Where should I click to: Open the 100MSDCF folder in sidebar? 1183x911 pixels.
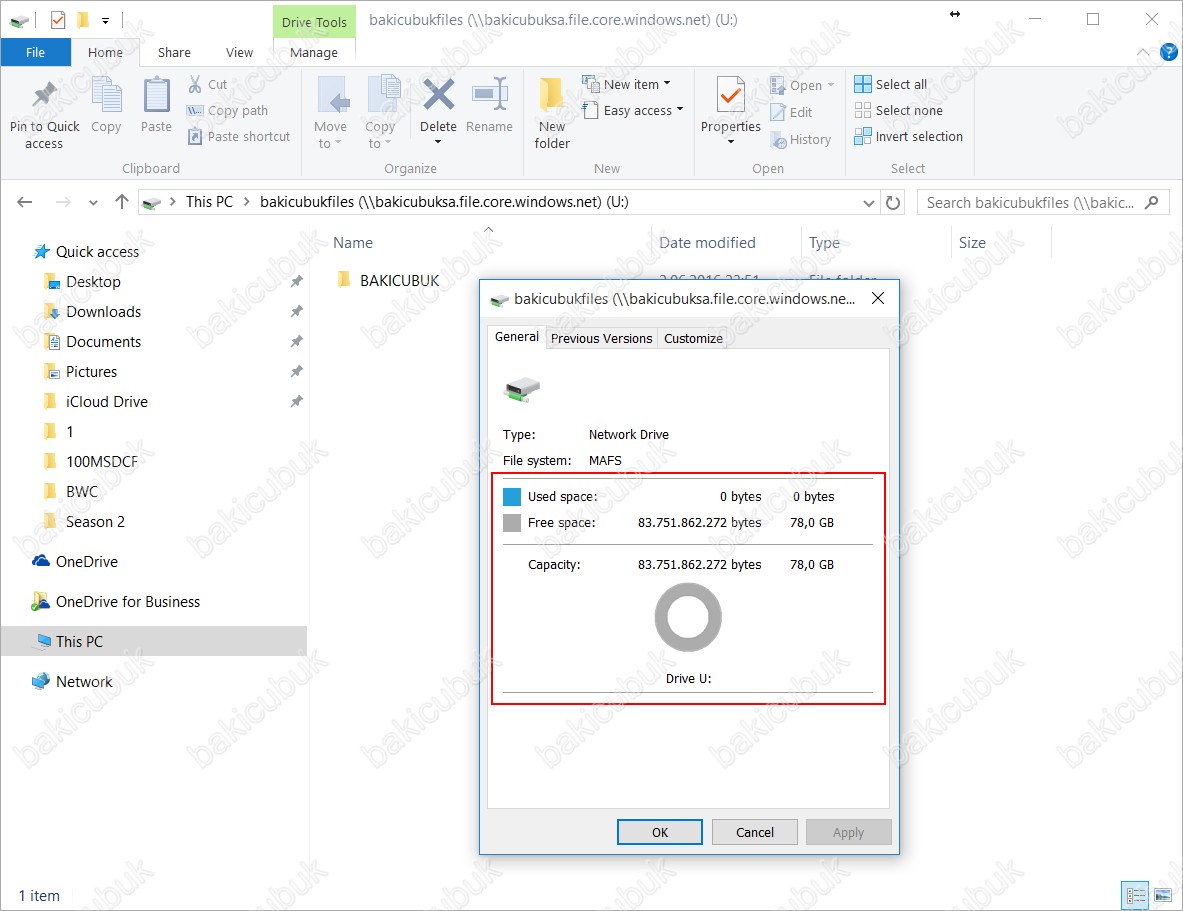101,461
